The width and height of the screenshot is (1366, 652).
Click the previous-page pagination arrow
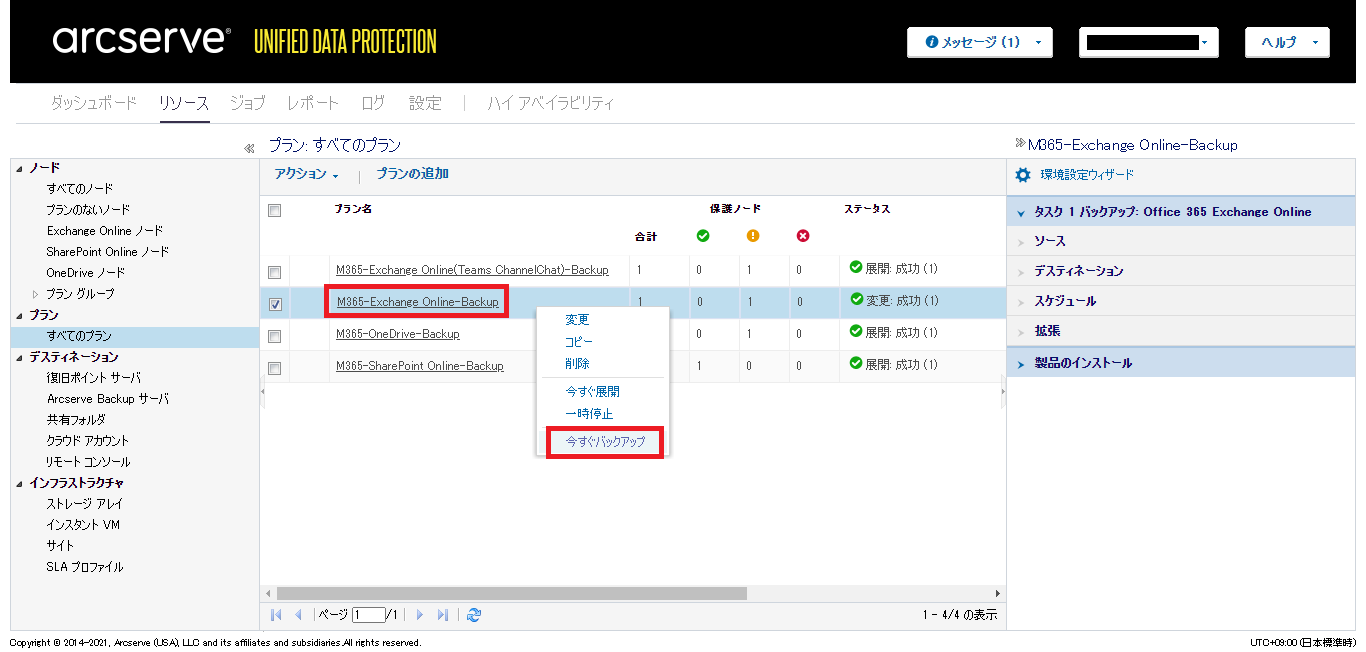(298, 615)
